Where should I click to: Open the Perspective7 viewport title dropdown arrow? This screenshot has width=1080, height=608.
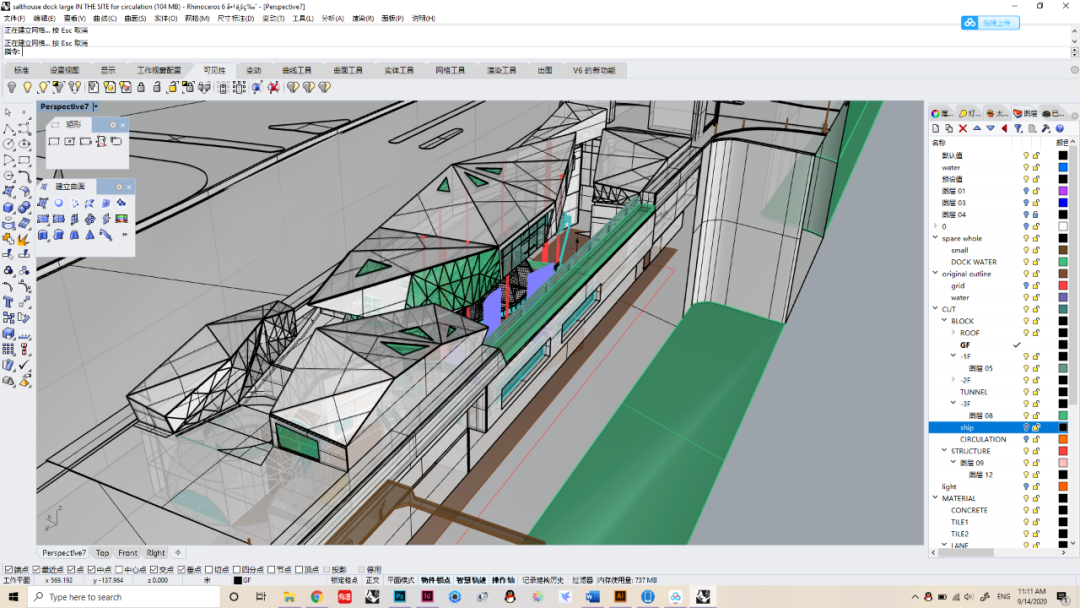(x=96, y=106)
